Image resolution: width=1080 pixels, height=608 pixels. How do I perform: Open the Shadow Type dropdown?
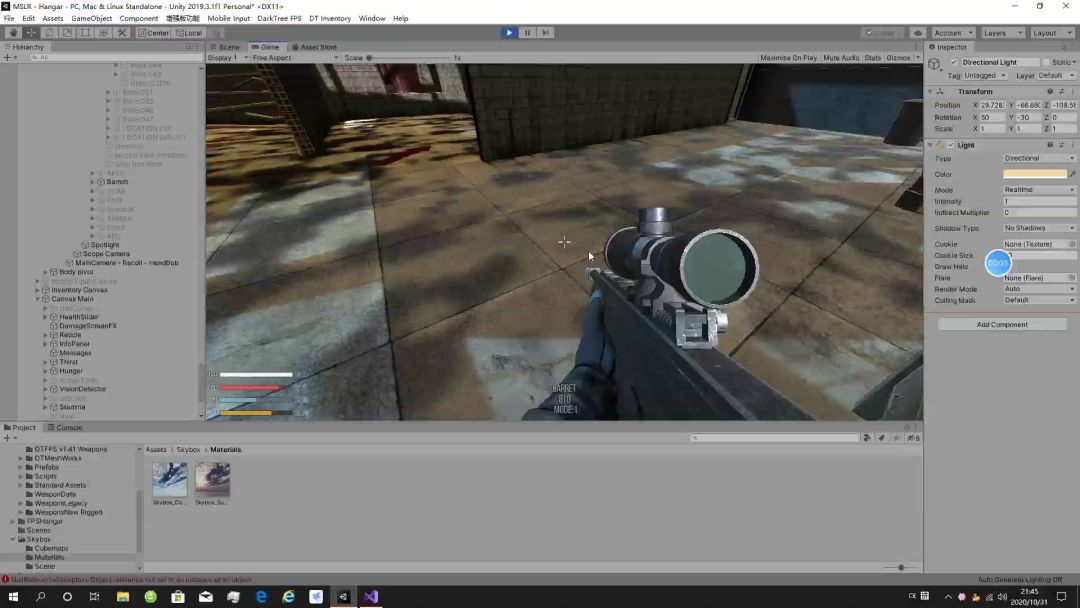point(1039,228)
